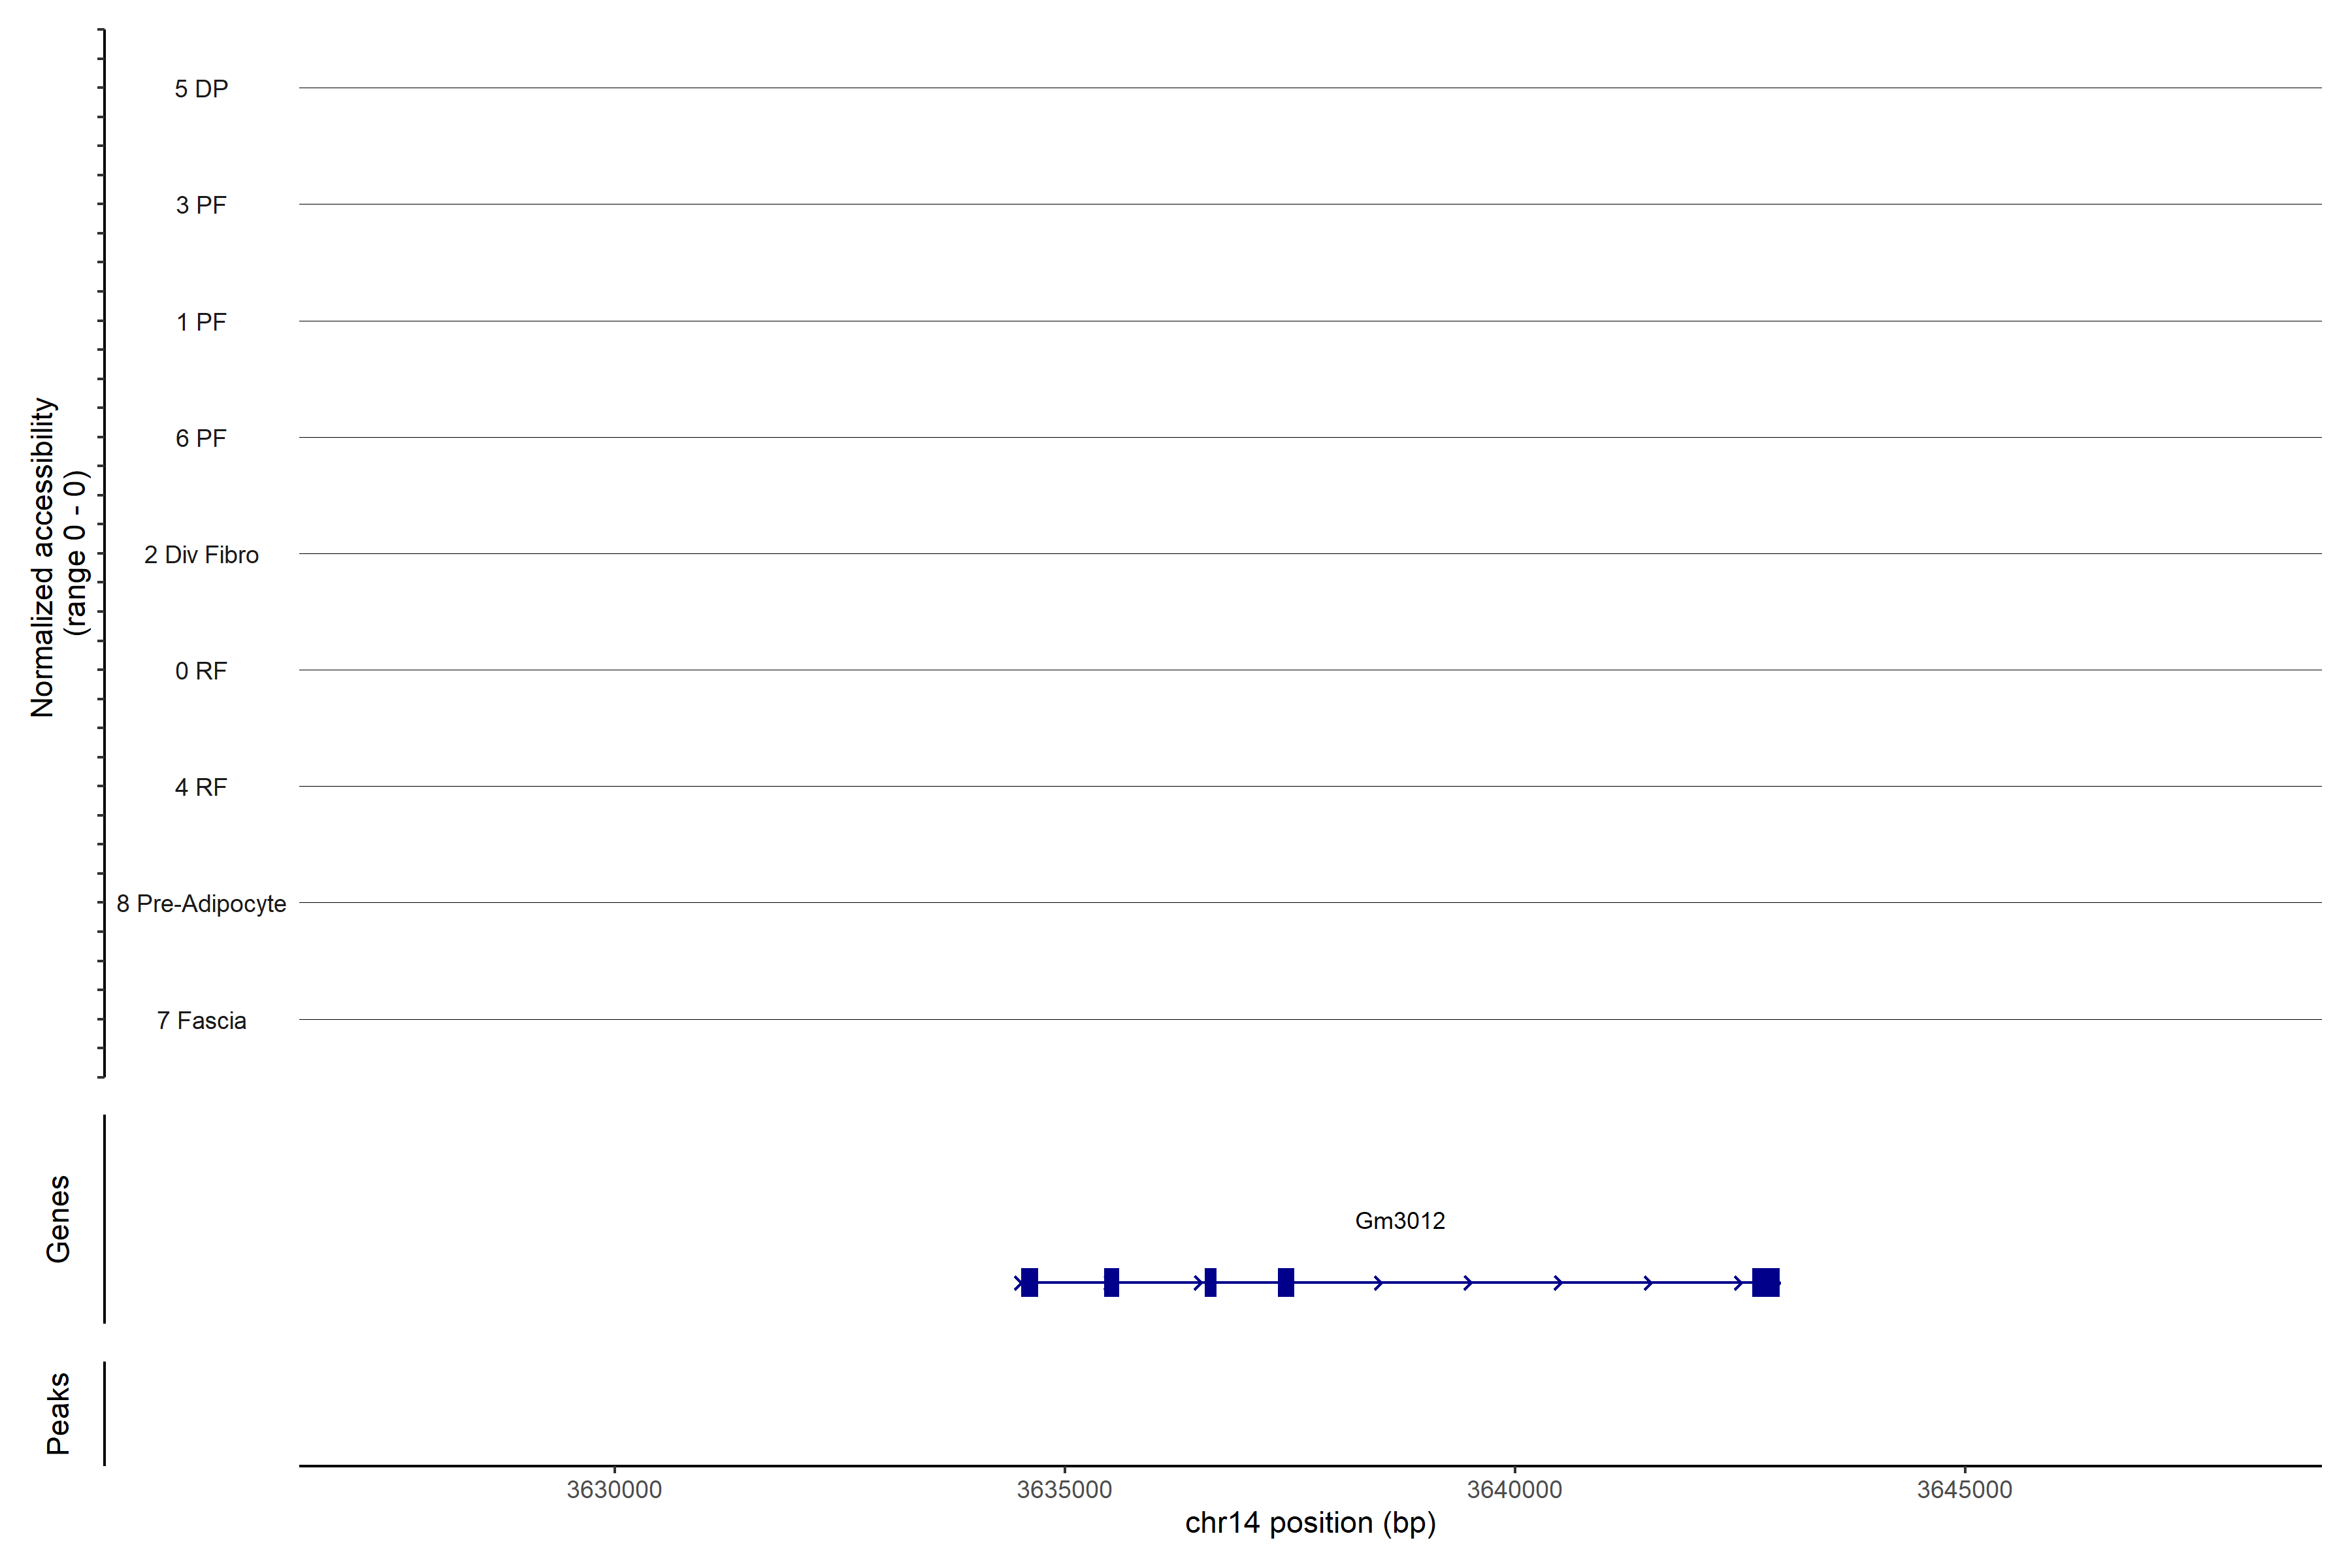Click the Genes panel label
The image size is (2352, 1568).
(58, 1219)
